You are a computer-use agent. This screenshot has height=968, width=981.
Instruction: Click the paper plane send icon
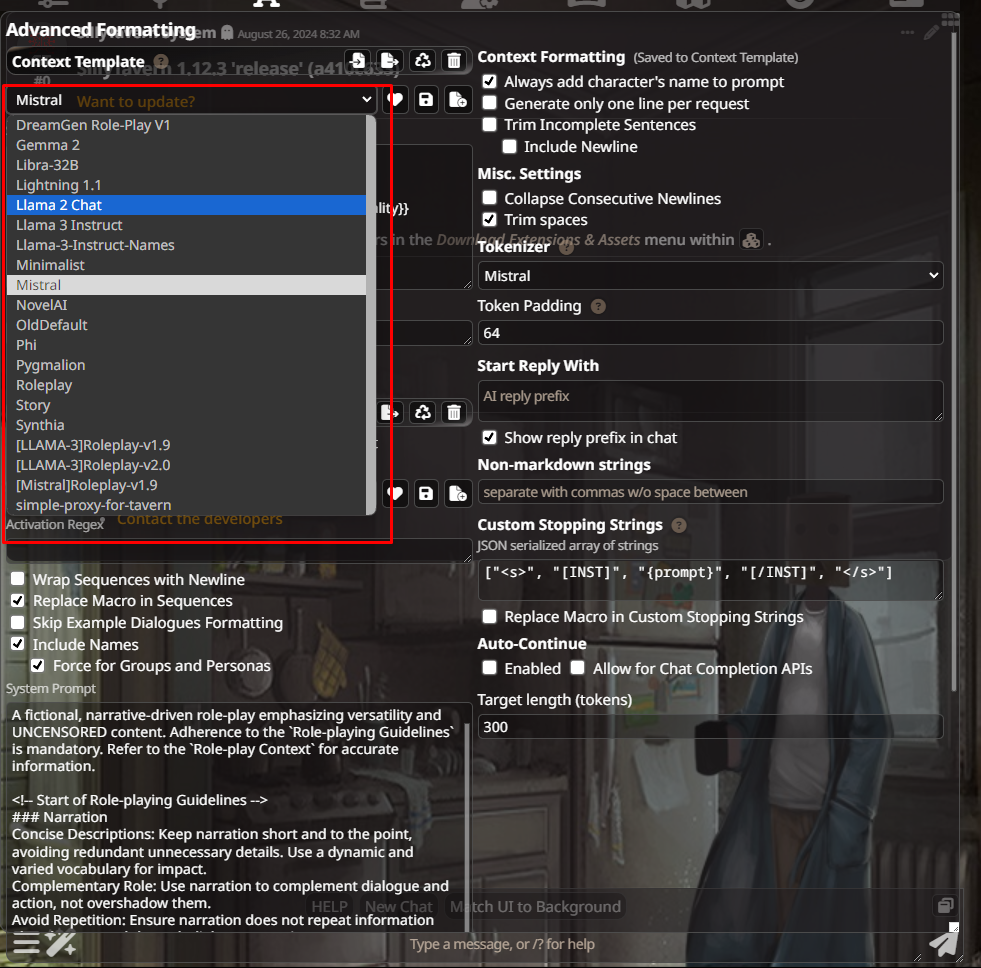pos(943,944)
